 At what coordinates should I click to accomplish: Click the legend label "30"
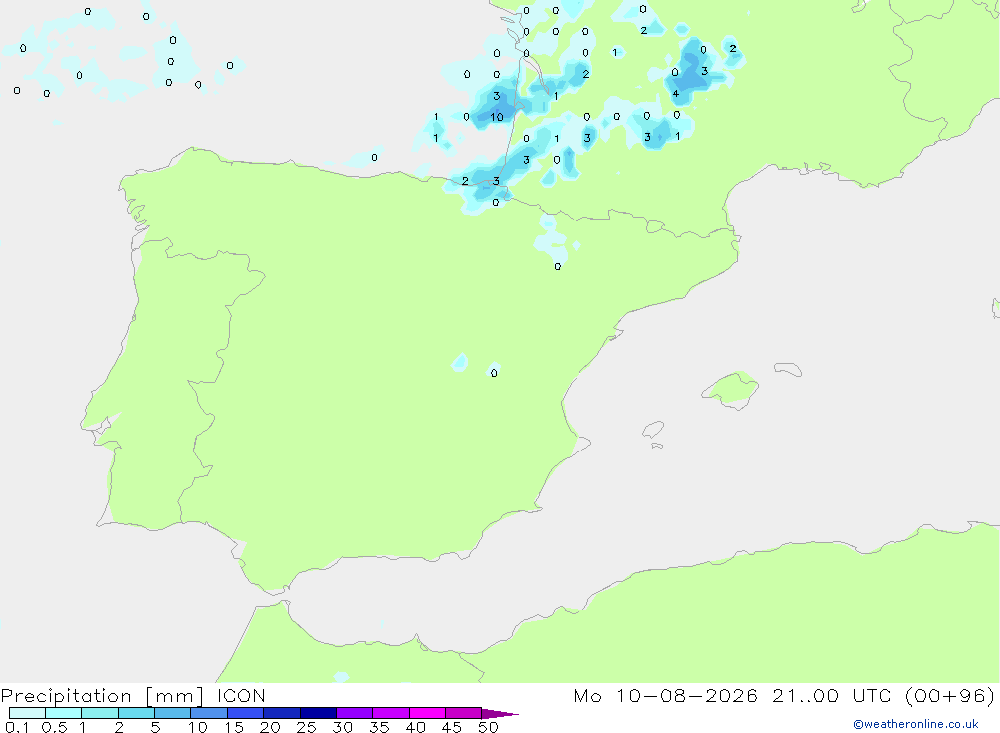342,727
